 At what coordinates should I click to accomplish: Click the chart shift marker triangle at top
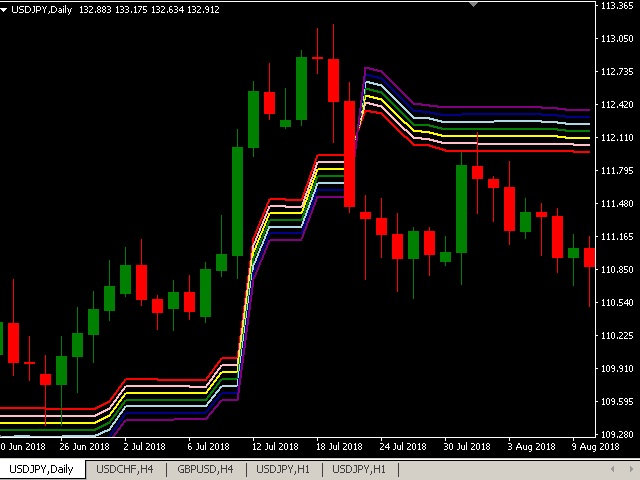(473, 4)
